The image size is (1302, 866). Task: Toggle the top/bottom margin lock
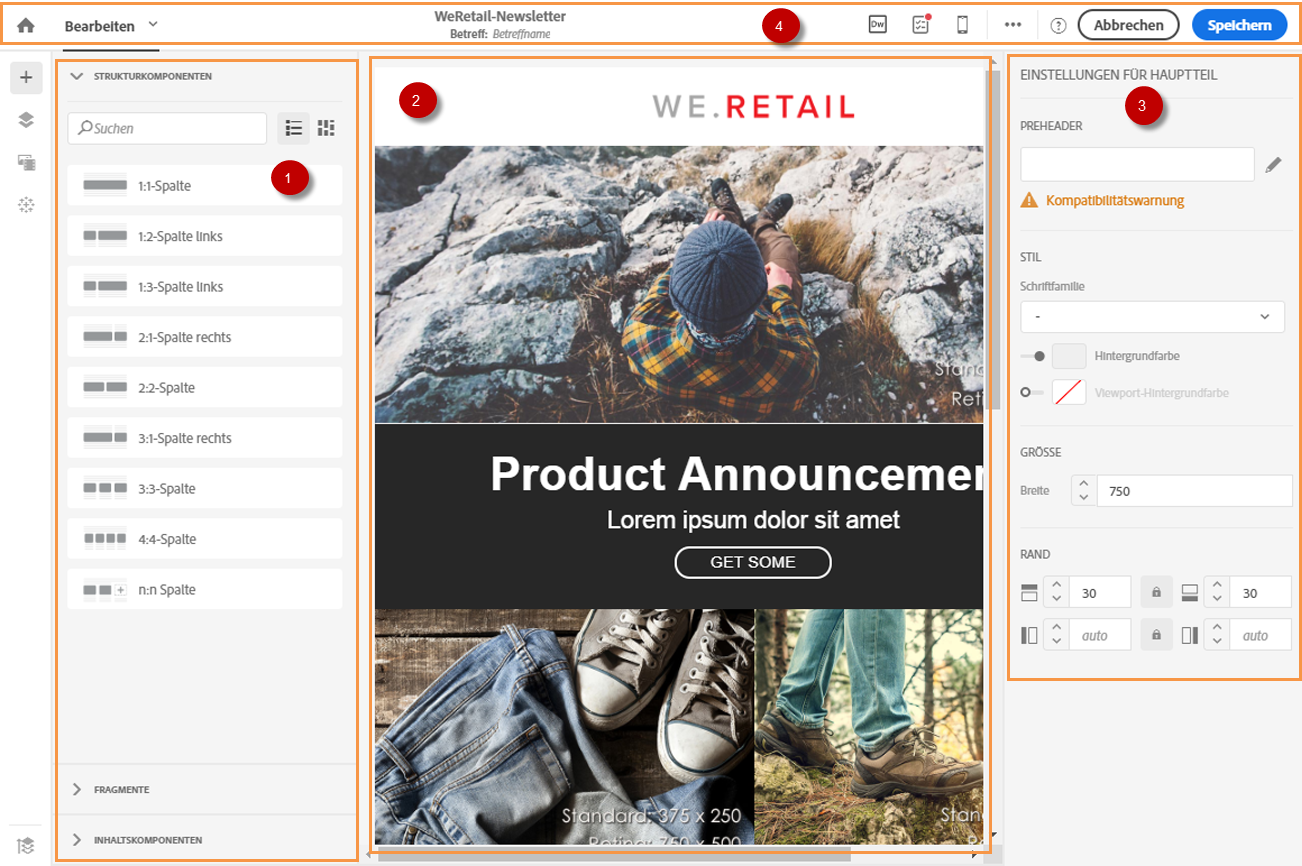pyautogui.click(x=1156, y=593)
